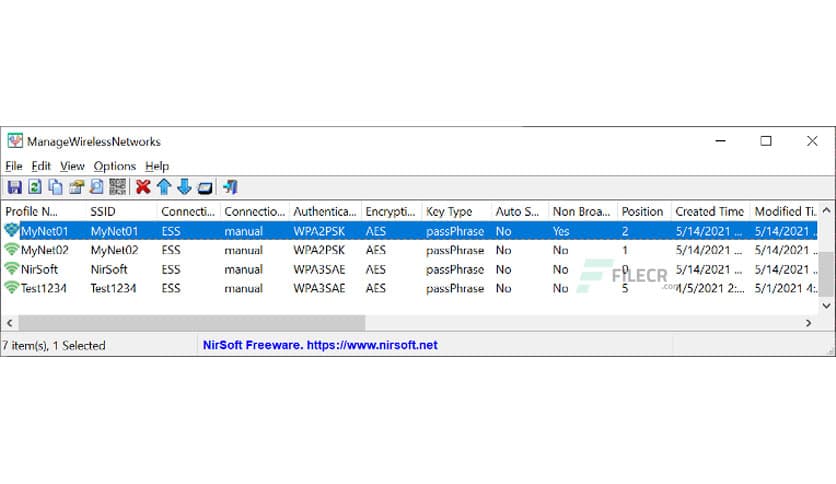This screenshot has height=484, width=836.
Task: Select the Test1234 profile name
Action: click(44, 288)
